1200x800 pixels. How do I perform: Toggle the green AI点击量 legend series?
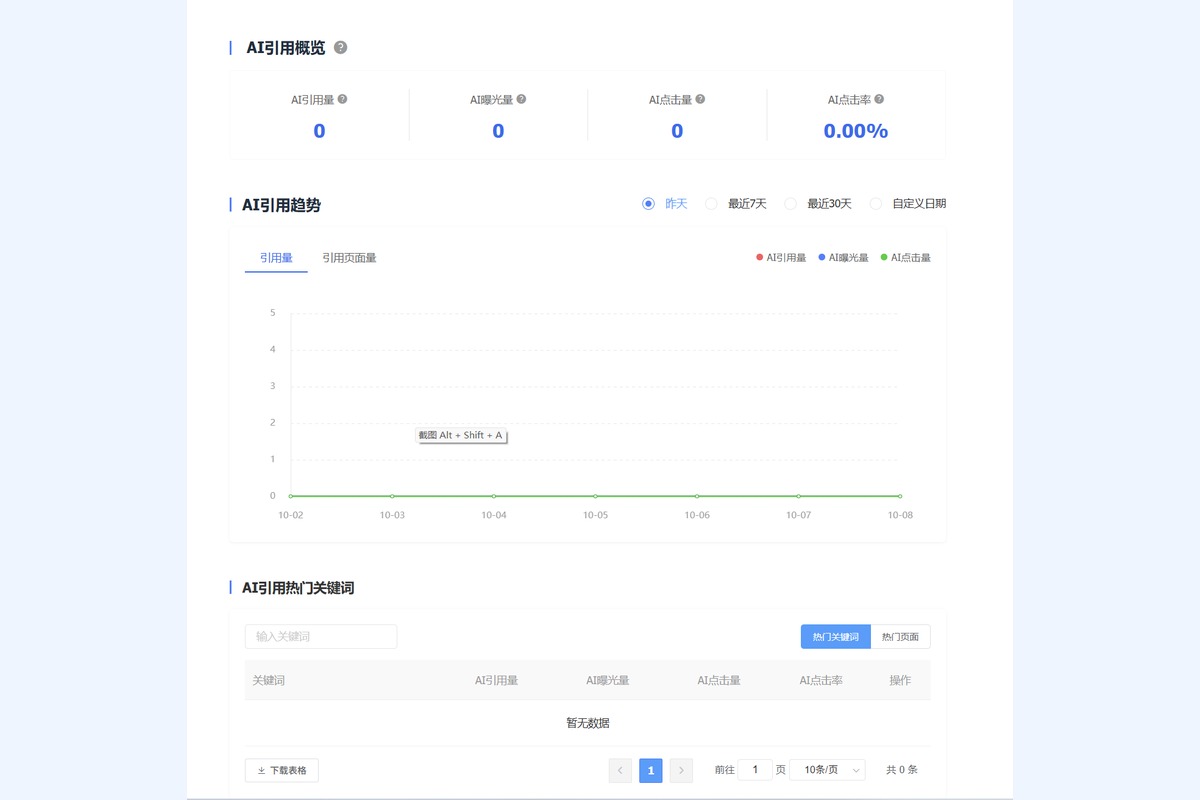[x=905, y=258]
